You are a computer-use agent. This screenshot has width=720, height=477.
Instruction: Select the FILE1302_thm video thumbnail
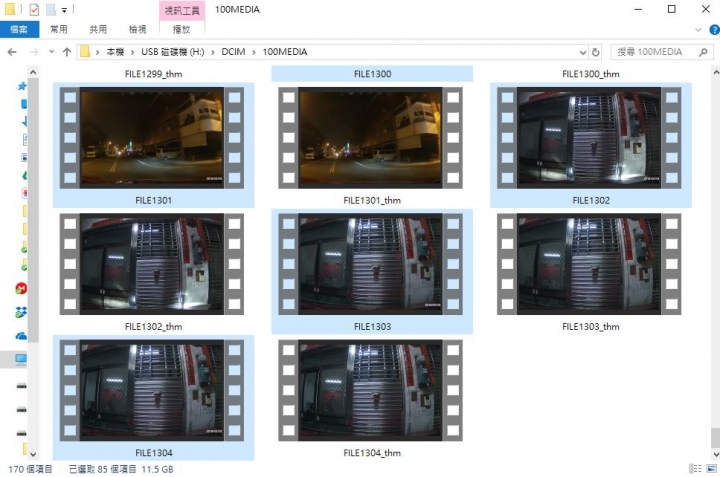pyautogui.click(x=152, y=264)
